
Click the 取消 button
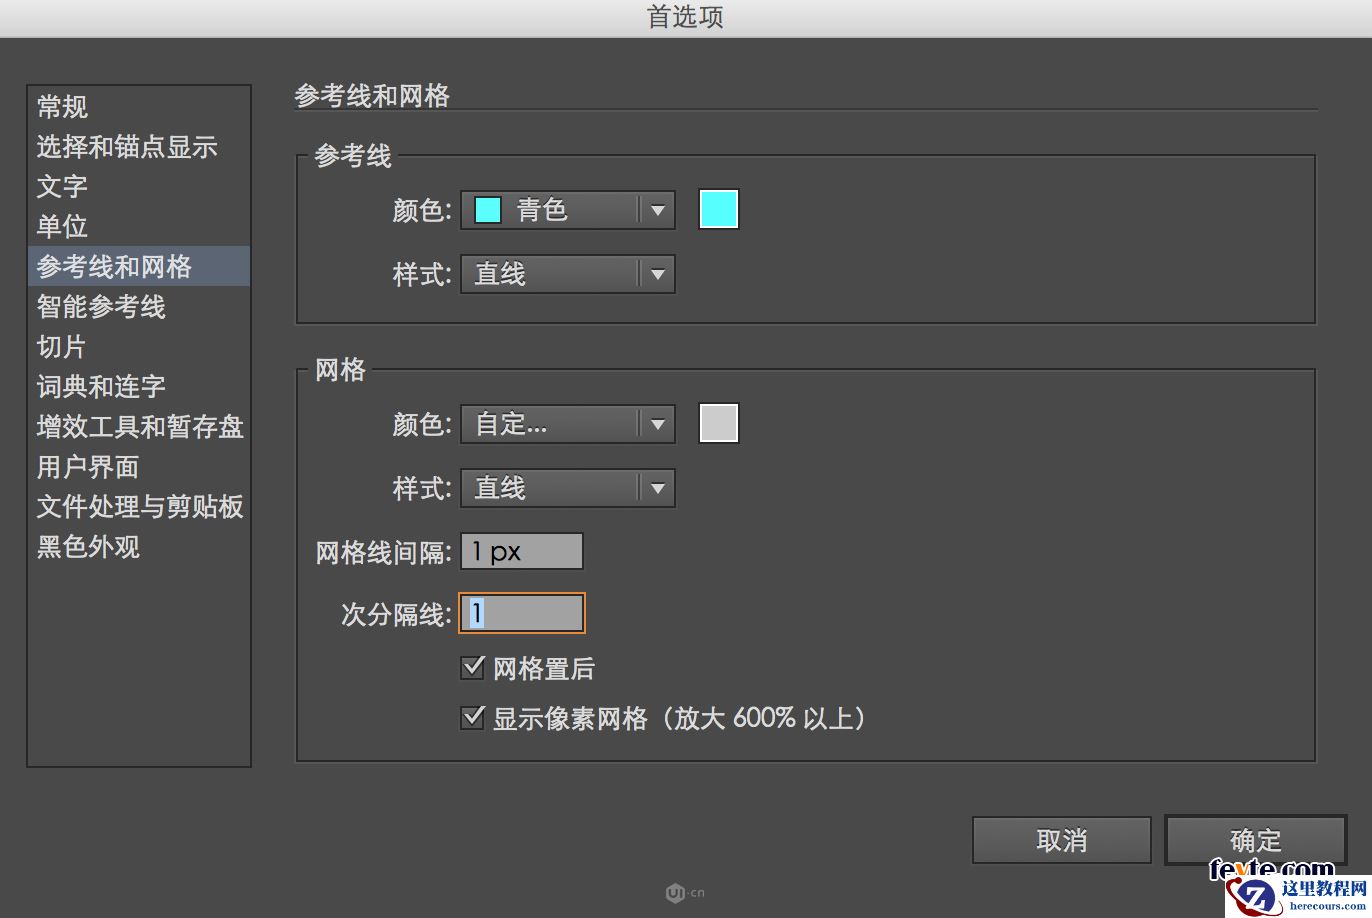1061,840
